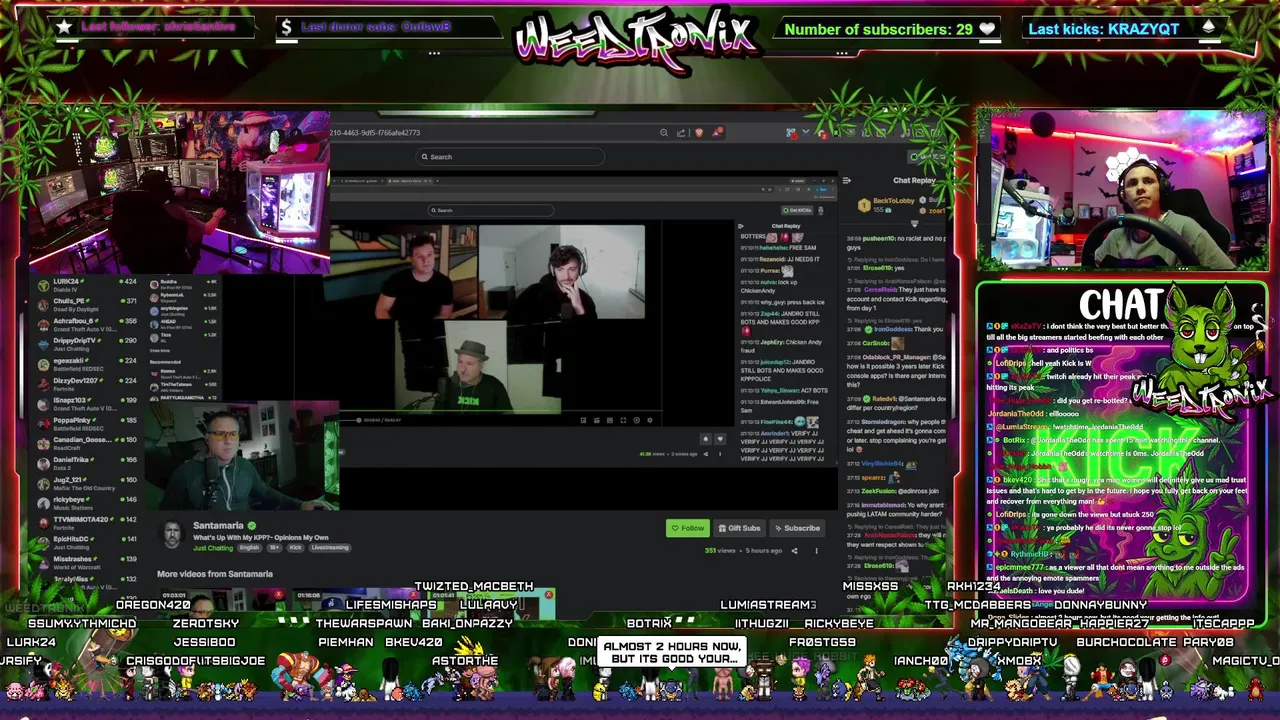Open DrippyDripTV channel in sidebar
This screenshot has height=720, width=1280.
(x=86, y=344)
